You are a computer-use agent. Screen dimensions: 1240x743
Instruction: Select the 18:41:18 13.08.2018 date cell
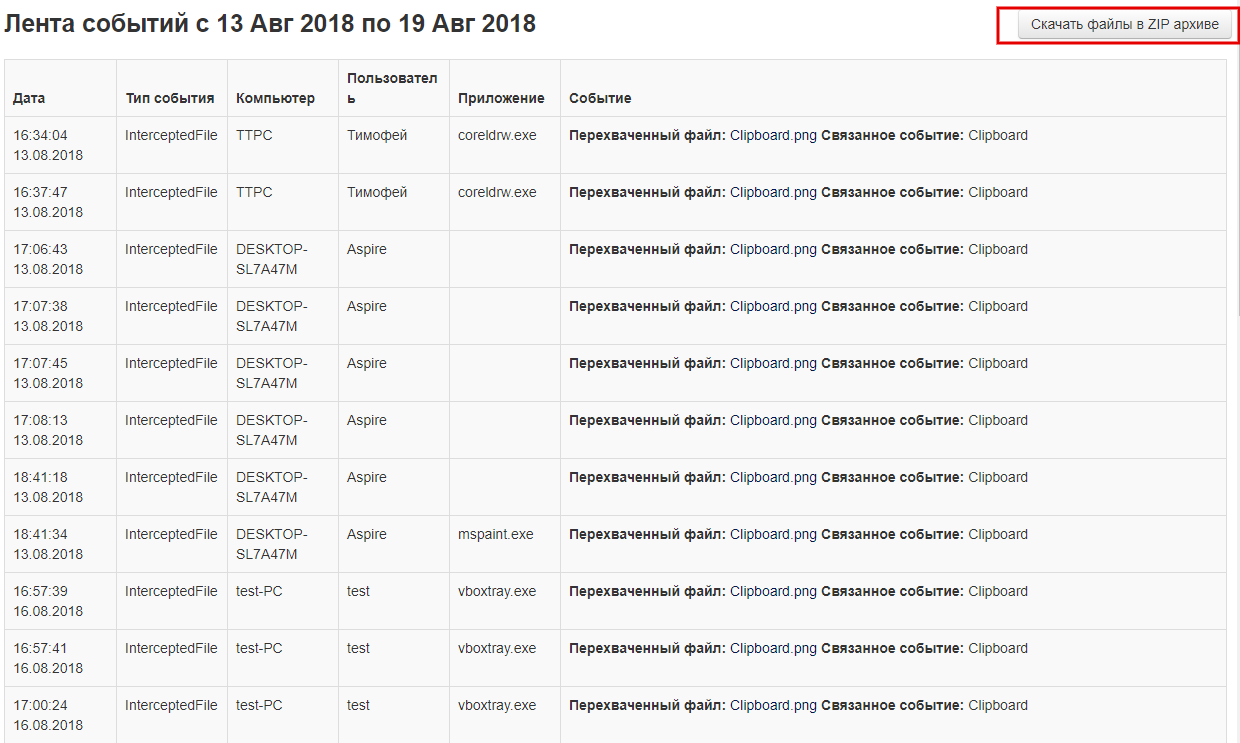tap(48, 487)
